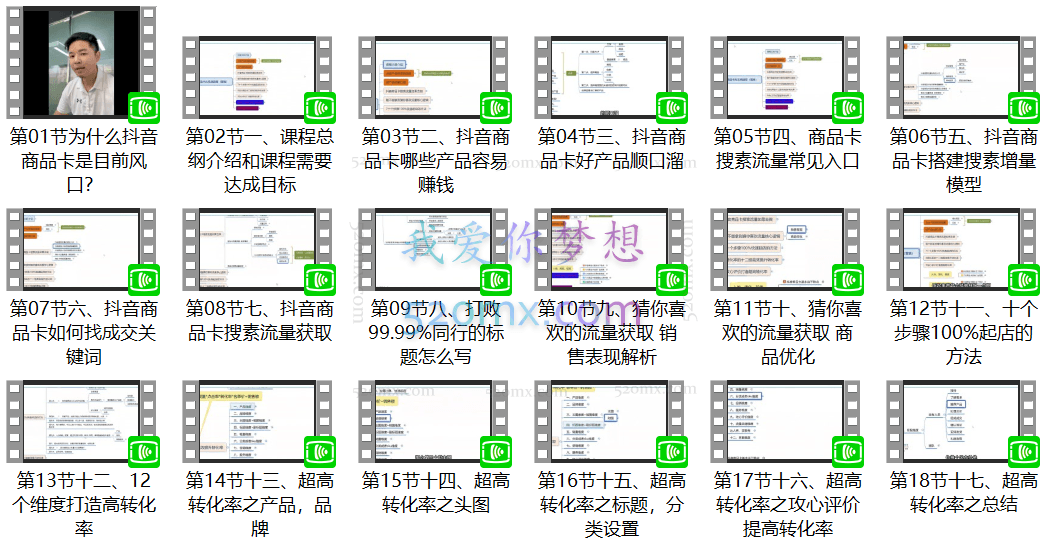Image resolution: width=1049 pixels, height=547 pixels.
Task: Select file name 第11节十、猜你喜欢的流量获取 商品优化
Action: 787,332
